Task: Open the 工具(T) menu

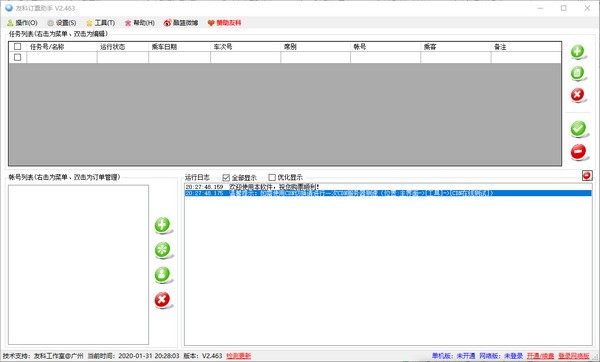Action: 101,23
